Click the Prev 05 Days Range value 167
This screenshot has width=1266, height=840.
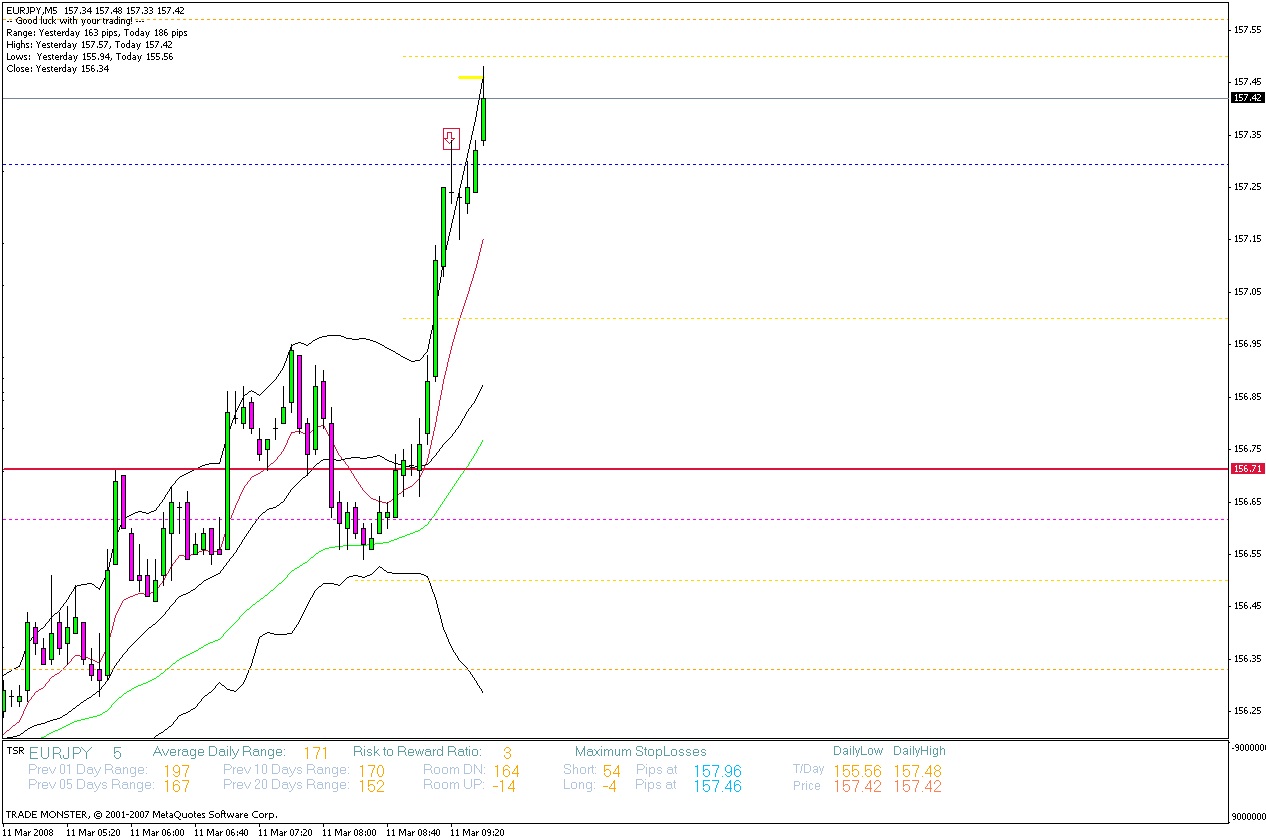click(x=176, y=786)
